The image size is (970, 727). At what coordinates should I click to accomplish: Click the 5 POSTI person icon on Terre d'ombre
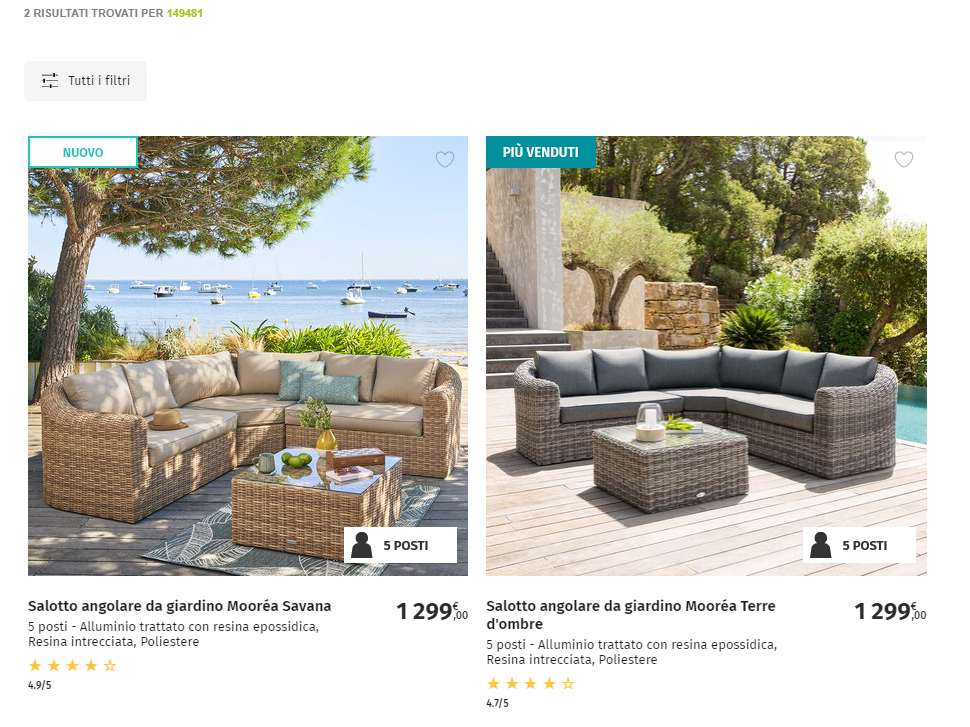click(821, 545)
